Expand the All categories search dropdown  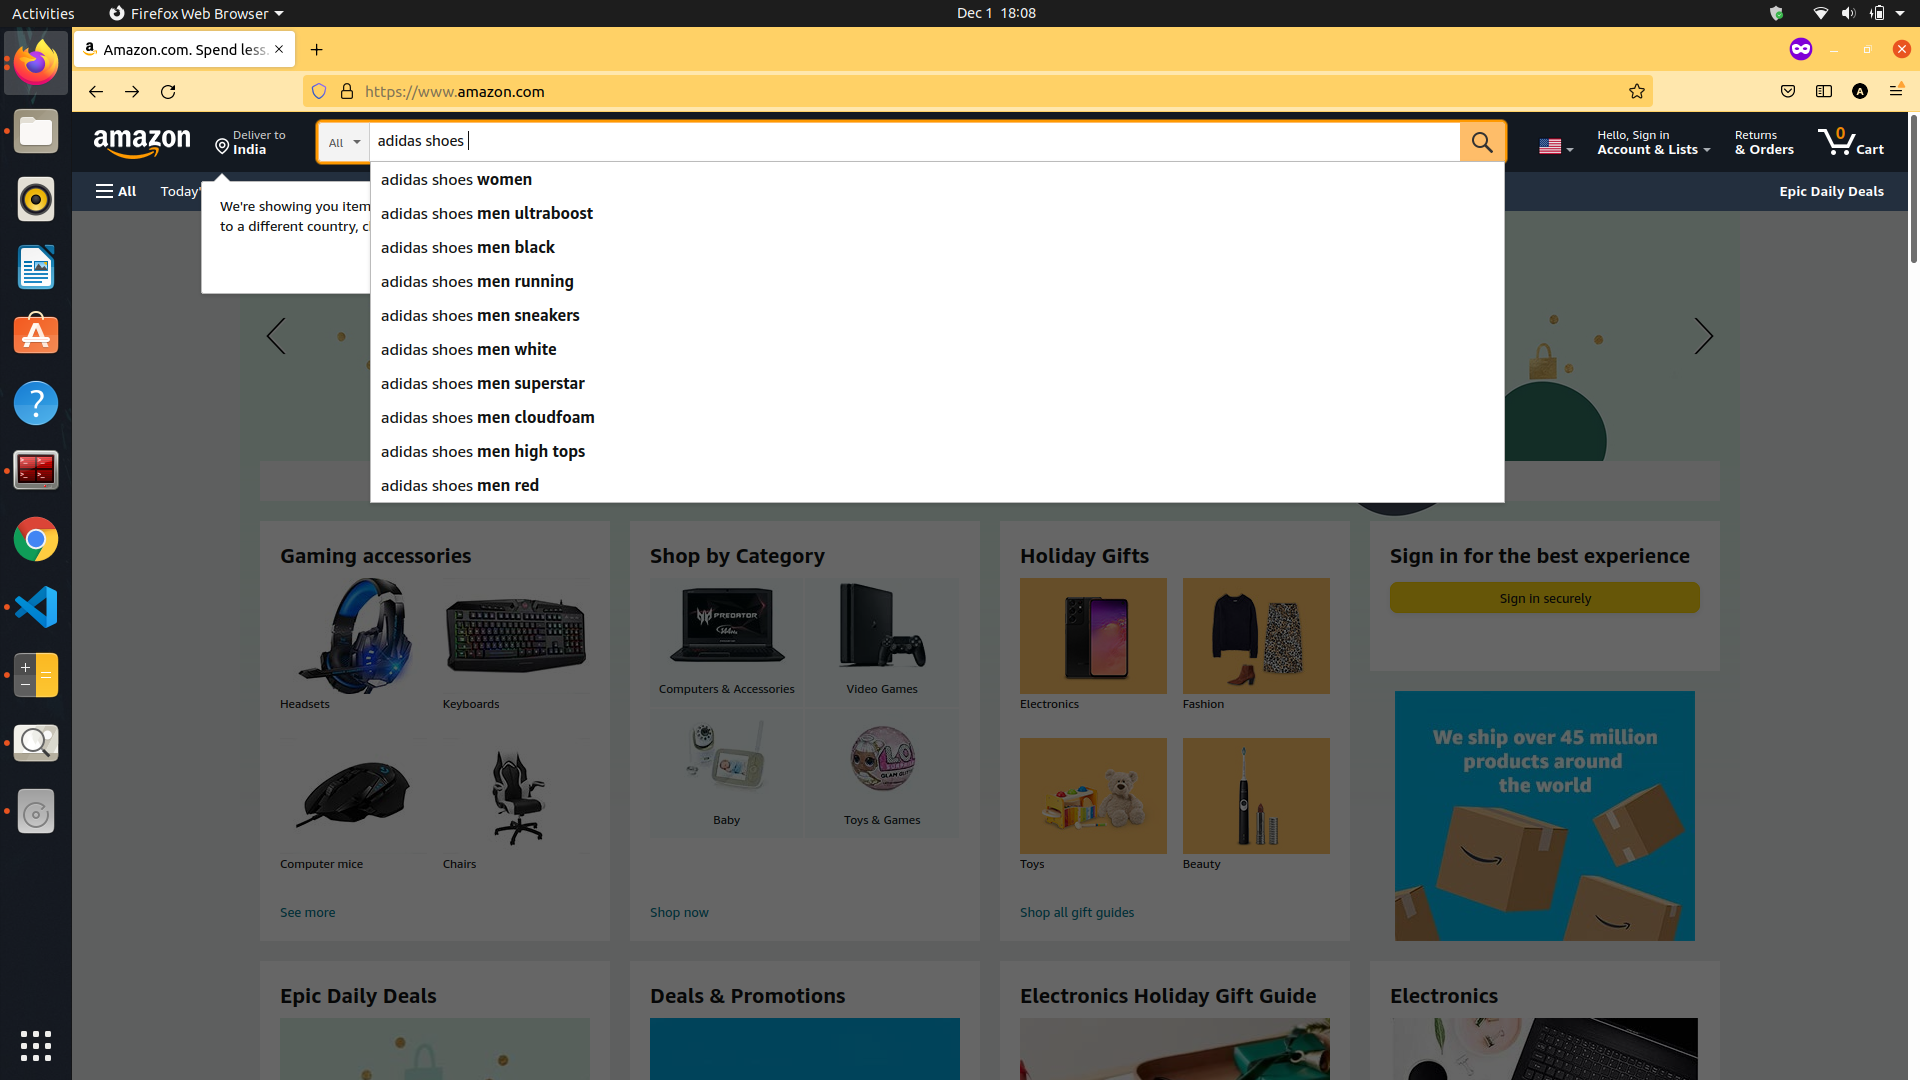[342, 141]
